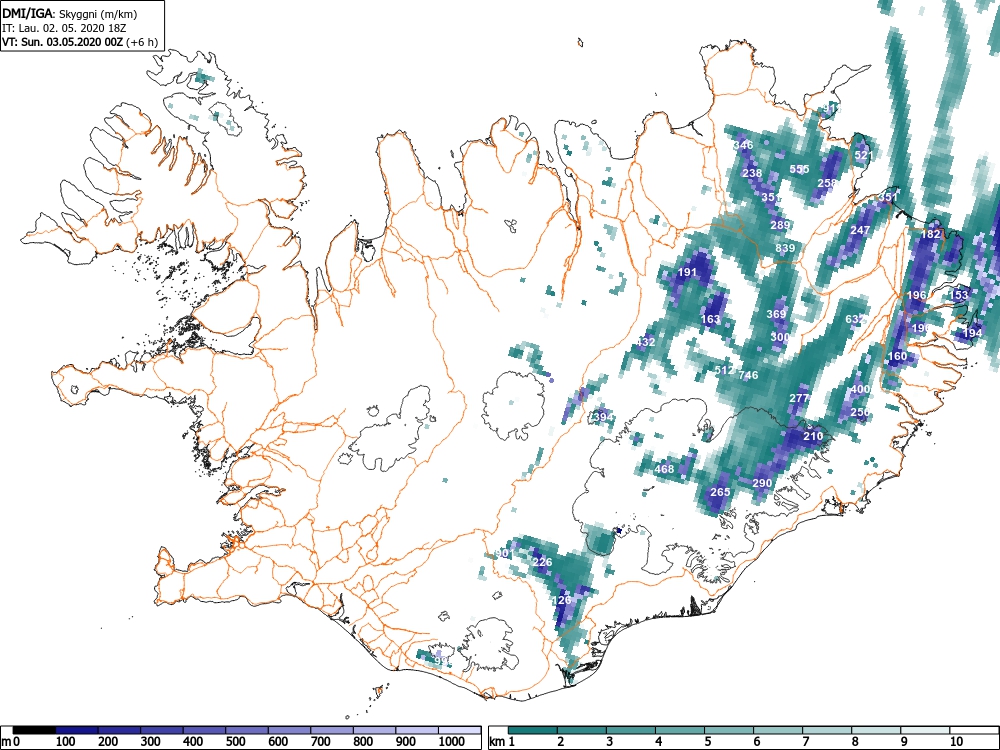Click the visibility value "182" on the map

click(x=930, y=234)
